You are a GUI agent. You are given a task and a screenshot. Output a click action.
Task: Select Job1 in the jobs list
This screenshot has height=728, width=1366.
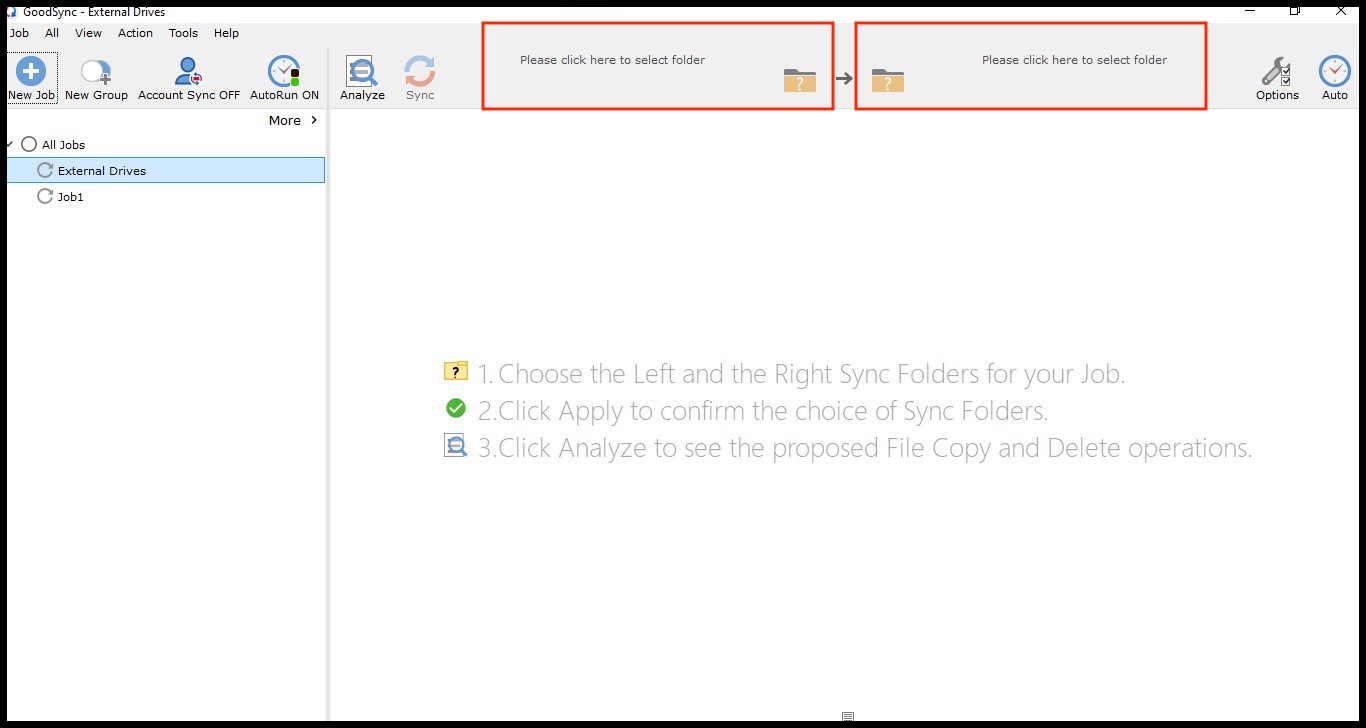point(70,197)
